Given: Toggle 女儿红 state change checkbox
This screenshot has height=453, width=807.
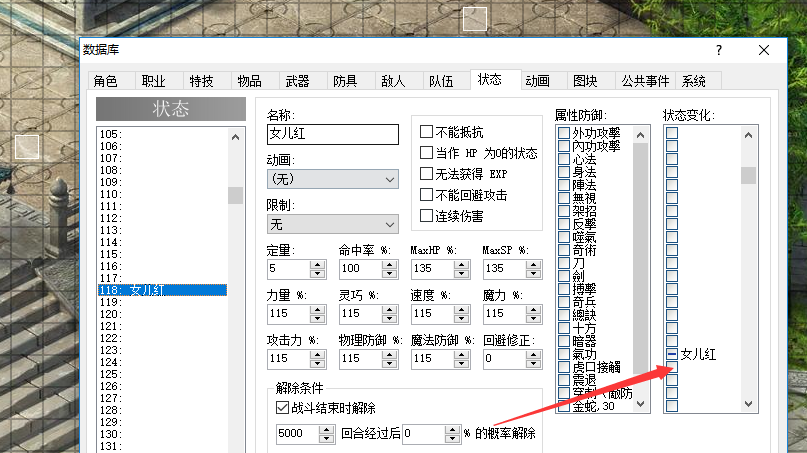Looking at the screenshot, I should tap(672, 354).
